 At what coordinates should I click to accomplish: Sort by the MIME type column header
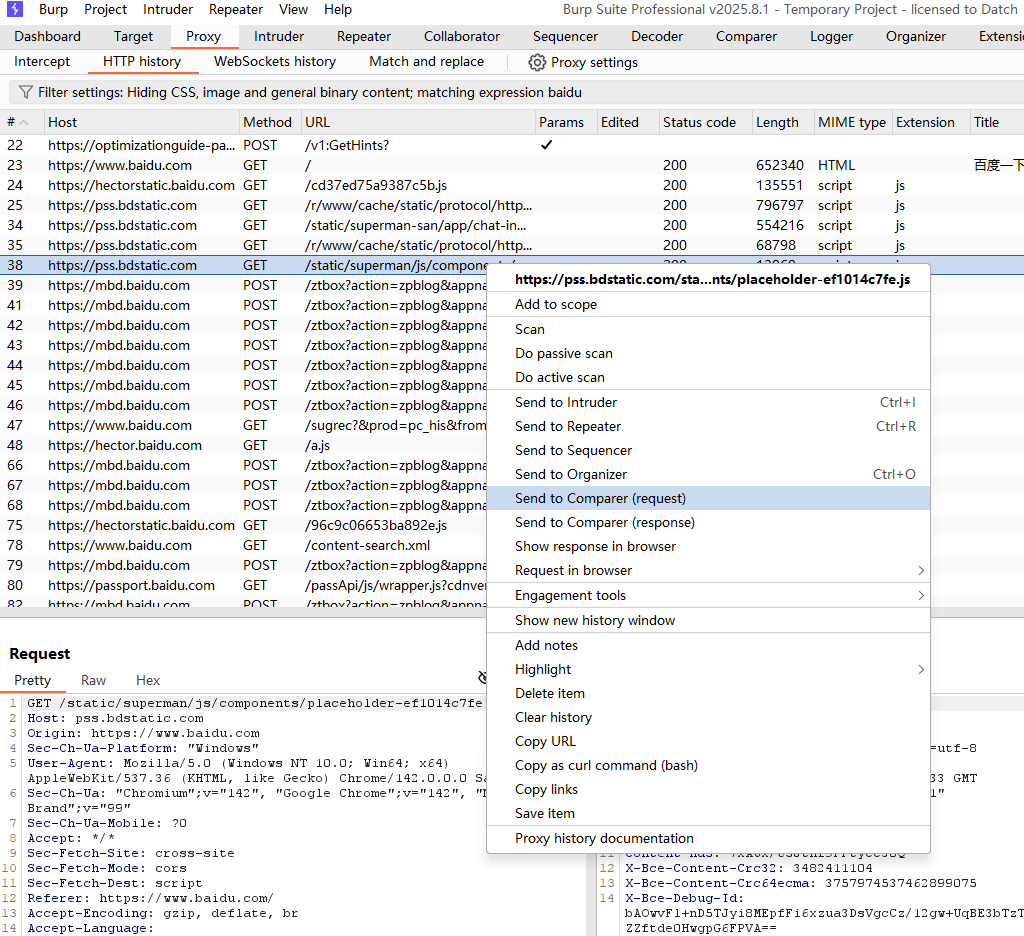click(x=852, y=123)
